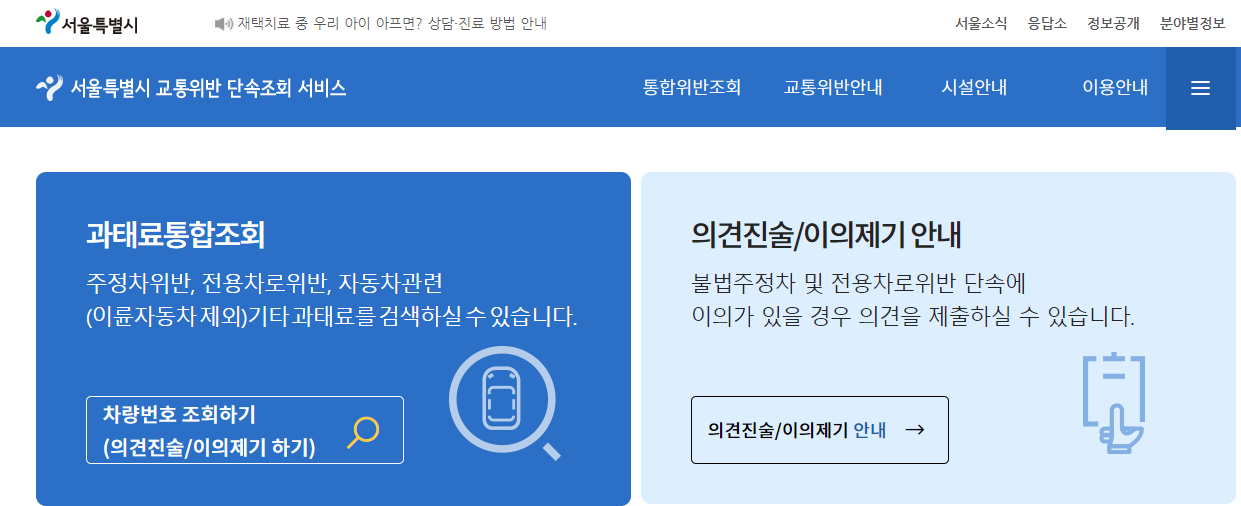
Task: Click the 차량번호 조회하기 button
Action: click(245, 430)
